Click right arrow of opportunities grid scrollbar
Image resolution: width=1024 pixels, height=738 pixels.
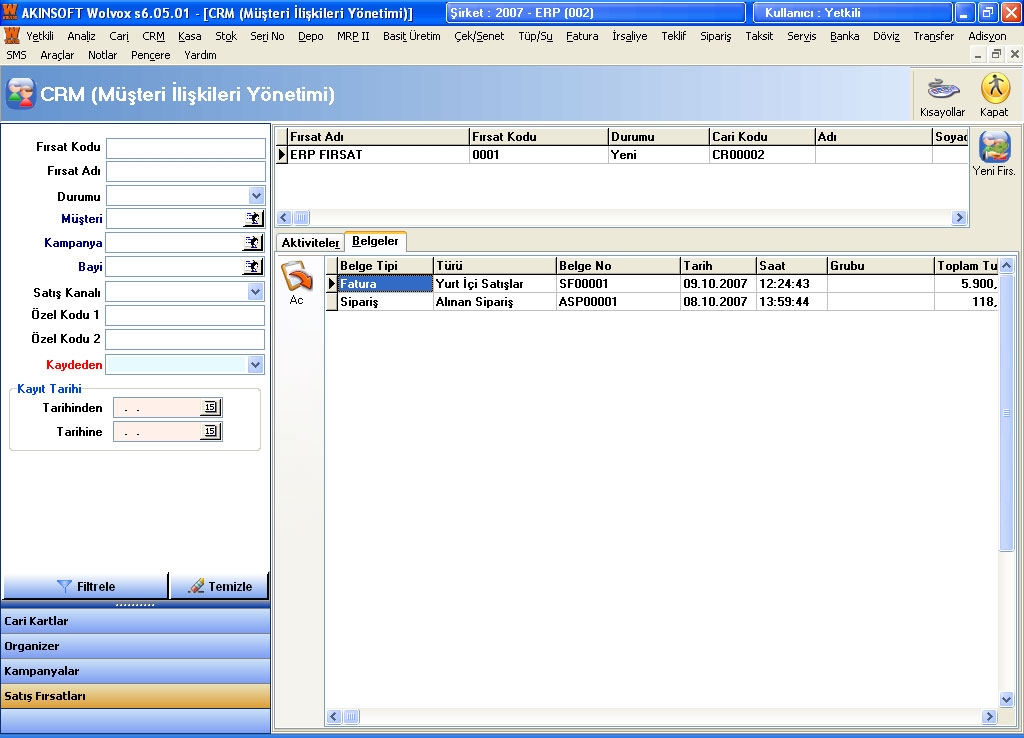click(x=959, y=217)
